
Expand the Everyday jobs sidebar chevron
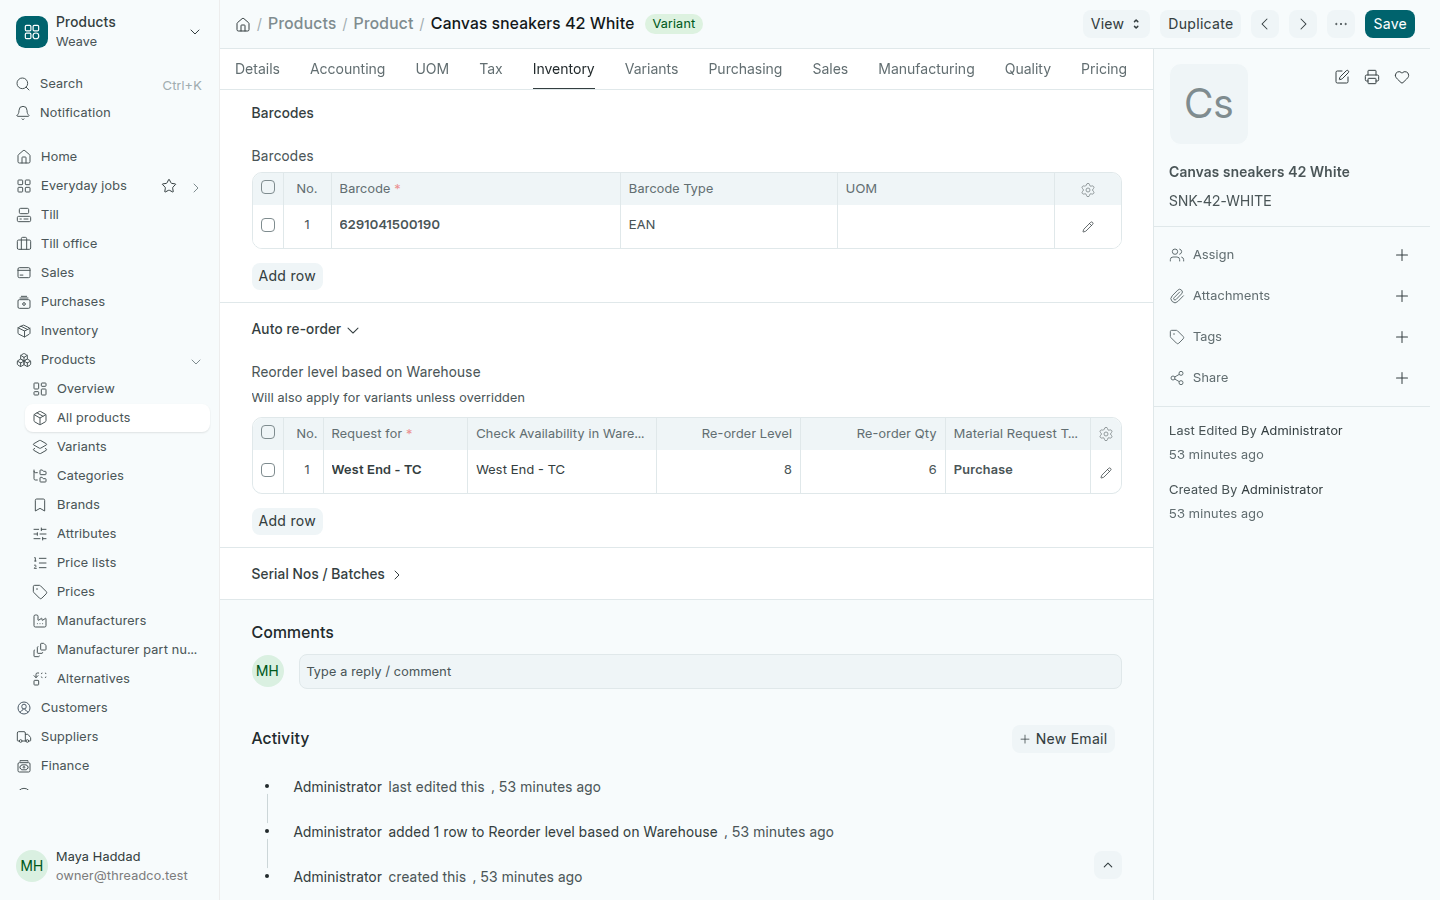[196, 187]
